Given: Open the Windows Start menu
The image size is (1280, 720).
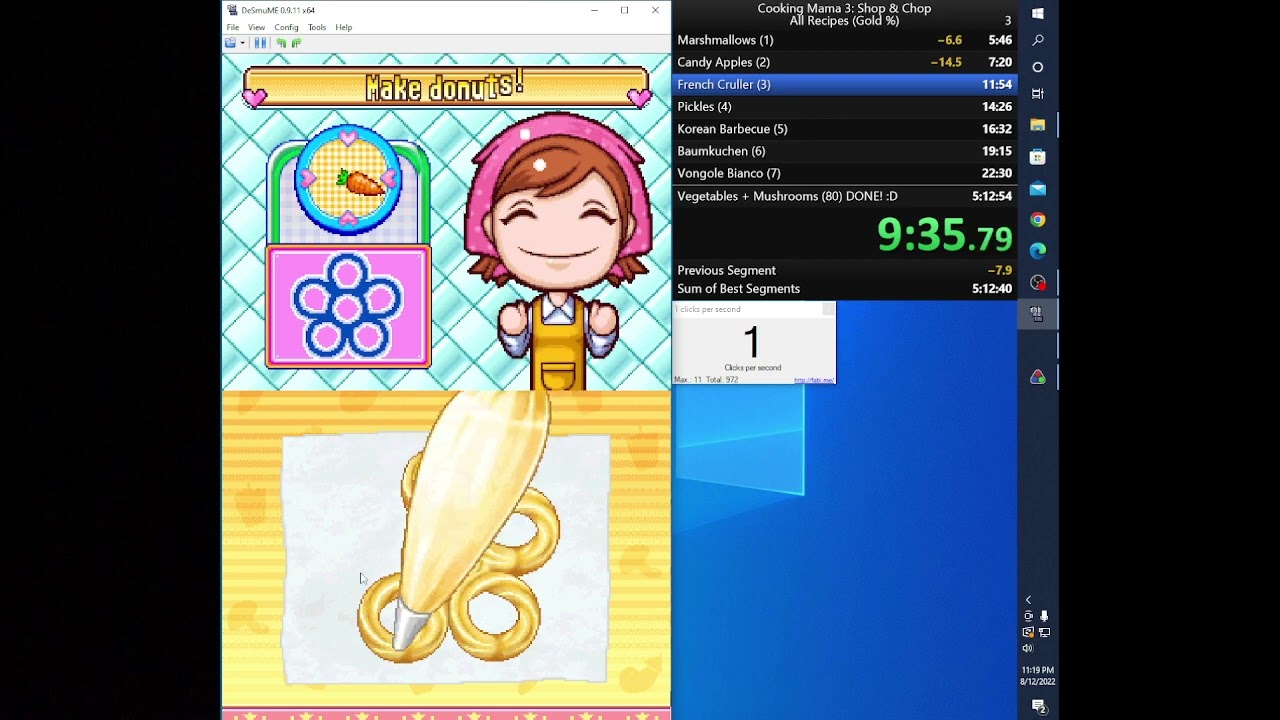Looking at the screenshot, I should (1037, 13).
